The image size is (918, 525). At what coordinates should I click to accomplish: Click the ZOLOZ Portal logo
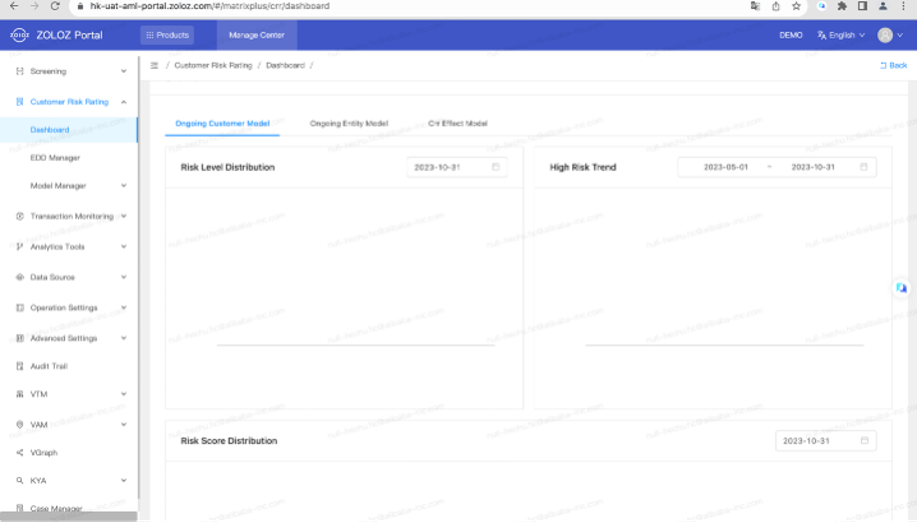pyautogui.click(x=56, y=35)
